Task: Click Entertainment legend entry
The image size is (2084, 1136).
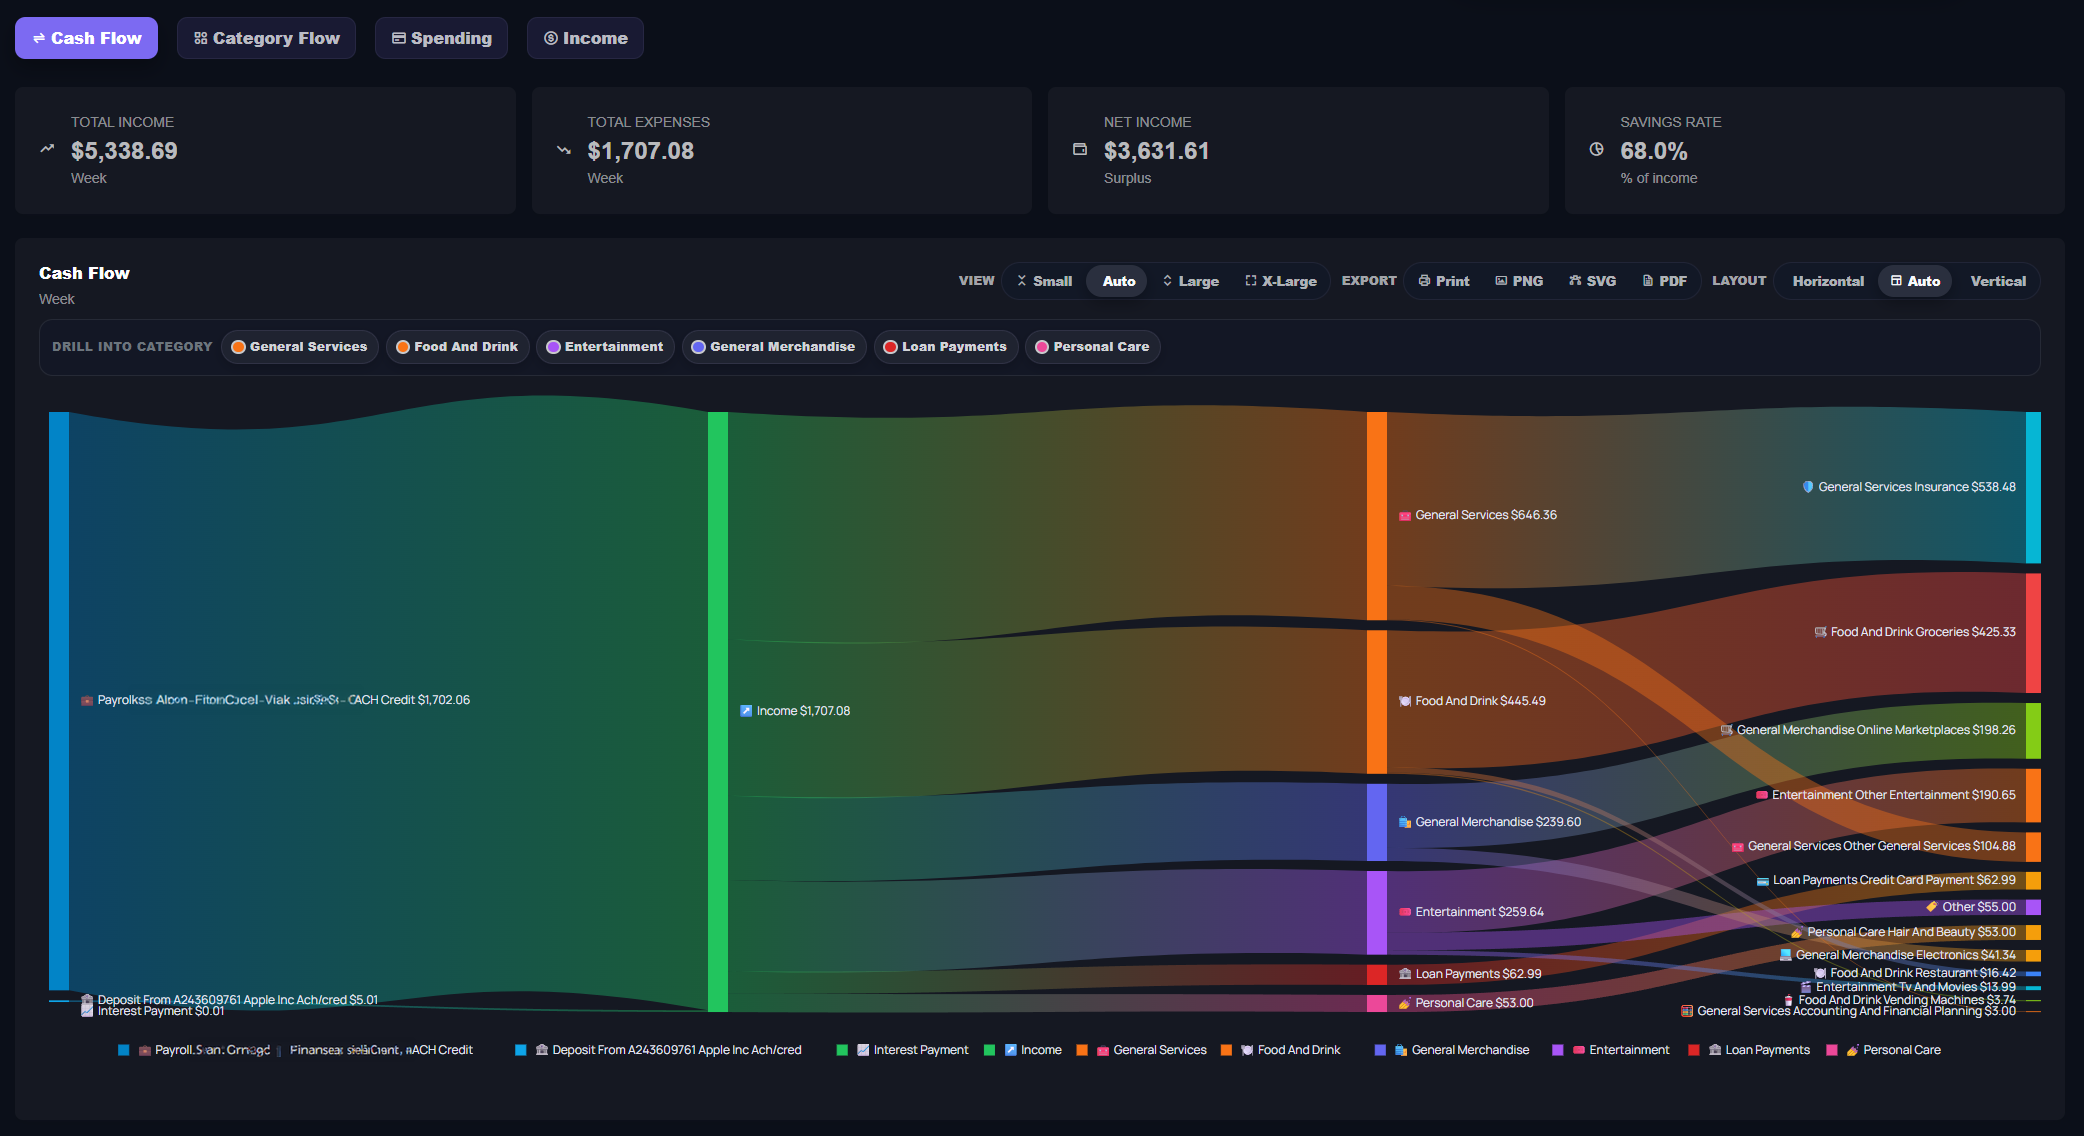Action: pyautogui.click(x=1610, y=1050)
